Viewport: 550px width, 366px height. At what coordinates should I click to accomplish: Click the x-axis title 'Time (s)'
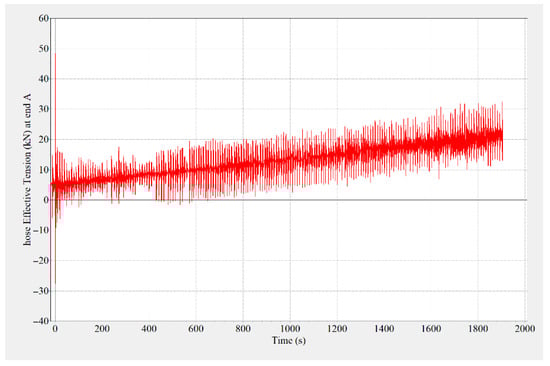pos(289,340)
